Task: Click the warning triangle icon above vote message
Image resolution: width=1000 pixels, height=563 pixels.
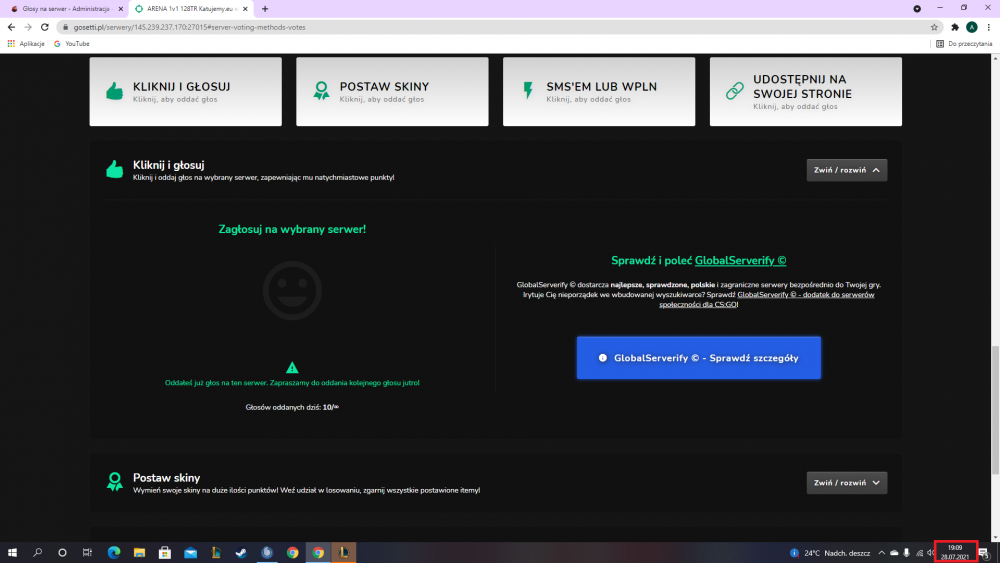Action: pos(292,367)
